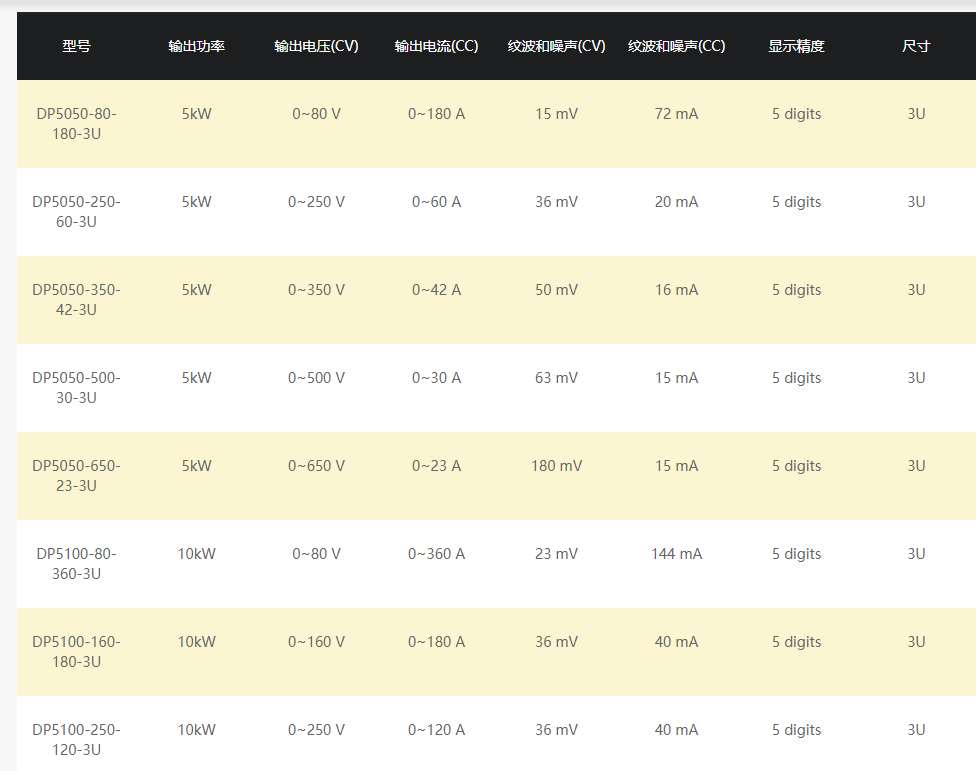Select model DP5100-160-180-3U cell
This screenshot has width=976, height=771.
click(x=77, y=652)
